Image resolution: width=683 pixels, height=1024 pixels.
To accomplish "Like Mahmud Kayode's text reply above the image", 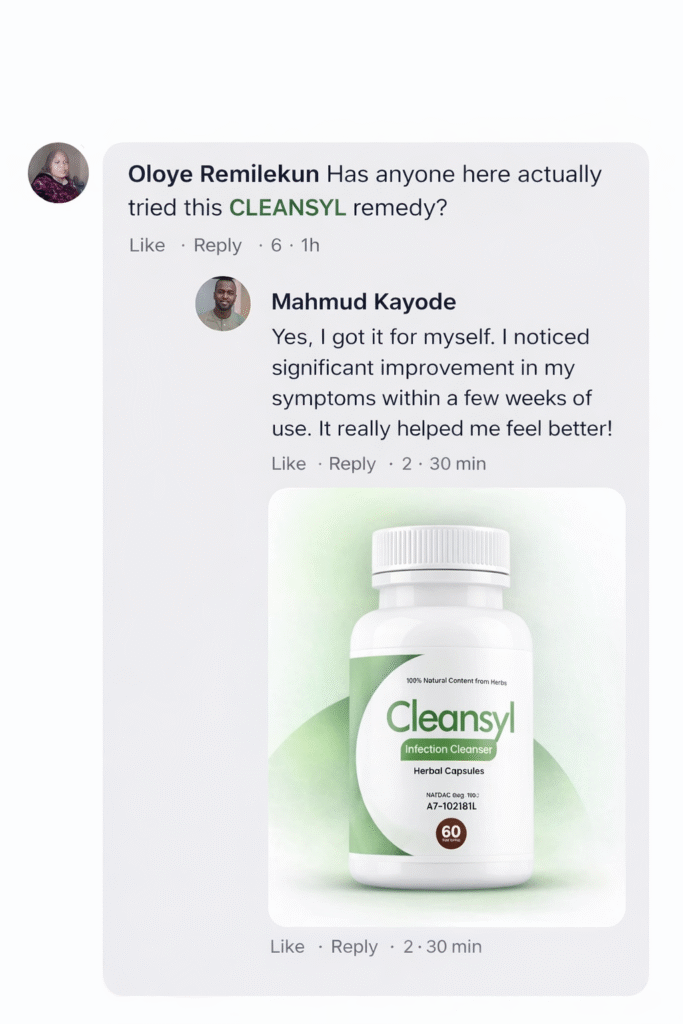I will [x=289, y=464].
